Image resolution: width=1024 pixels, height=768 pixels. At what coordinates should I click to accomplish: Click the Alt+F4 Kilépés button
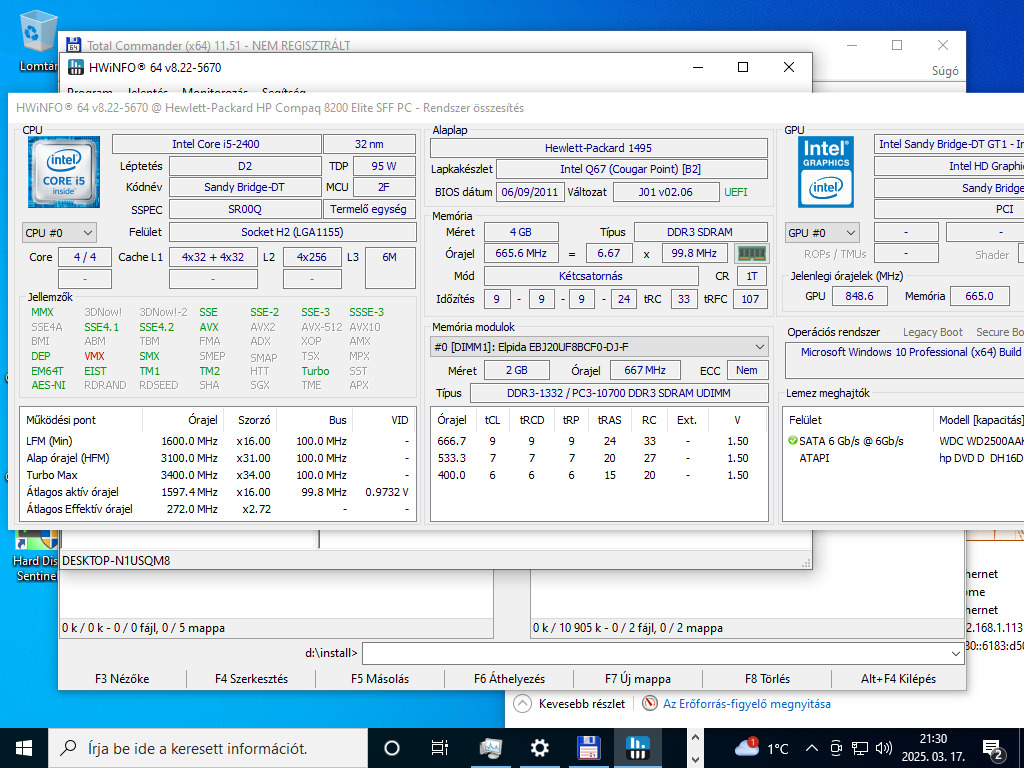click(899, 679)
